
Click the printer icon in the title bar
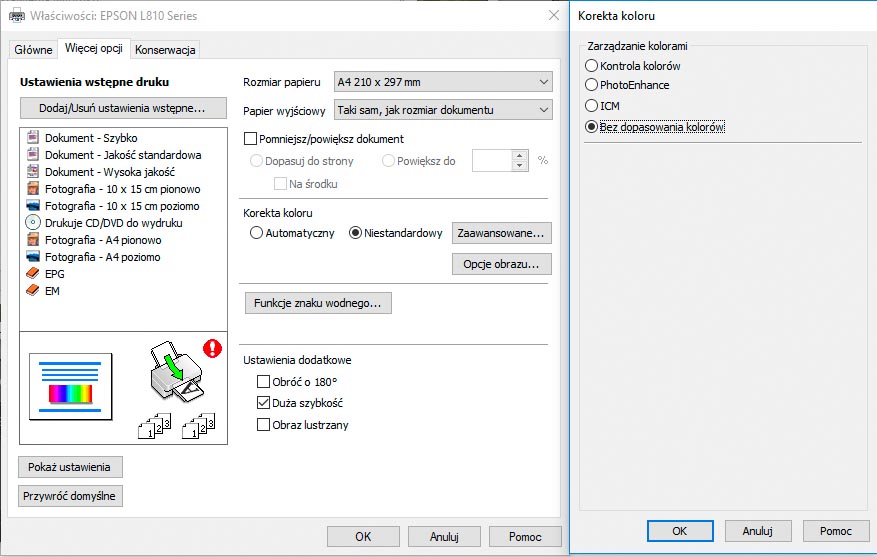[17, 16]
